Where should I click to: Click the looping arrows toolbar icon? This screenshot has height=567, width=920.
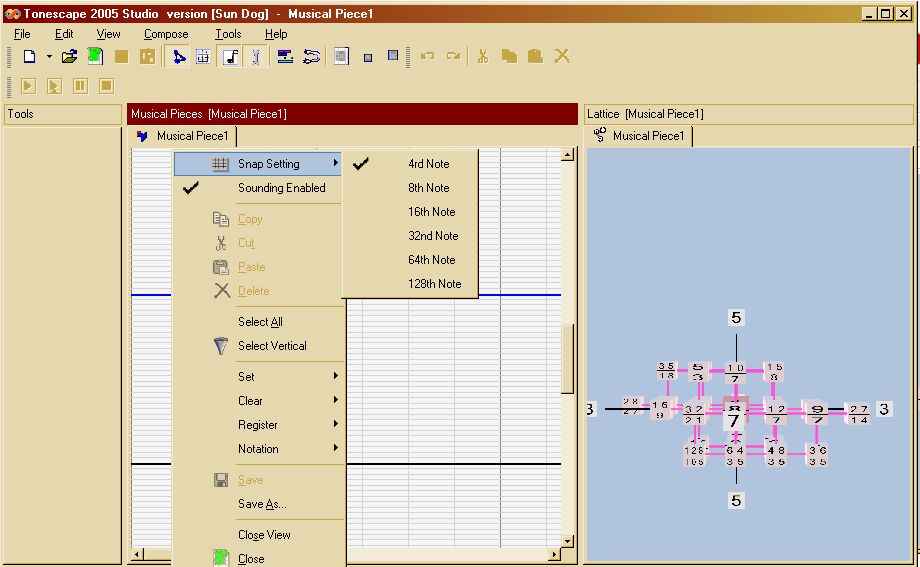pyautogui.click(x=311, y=56)
